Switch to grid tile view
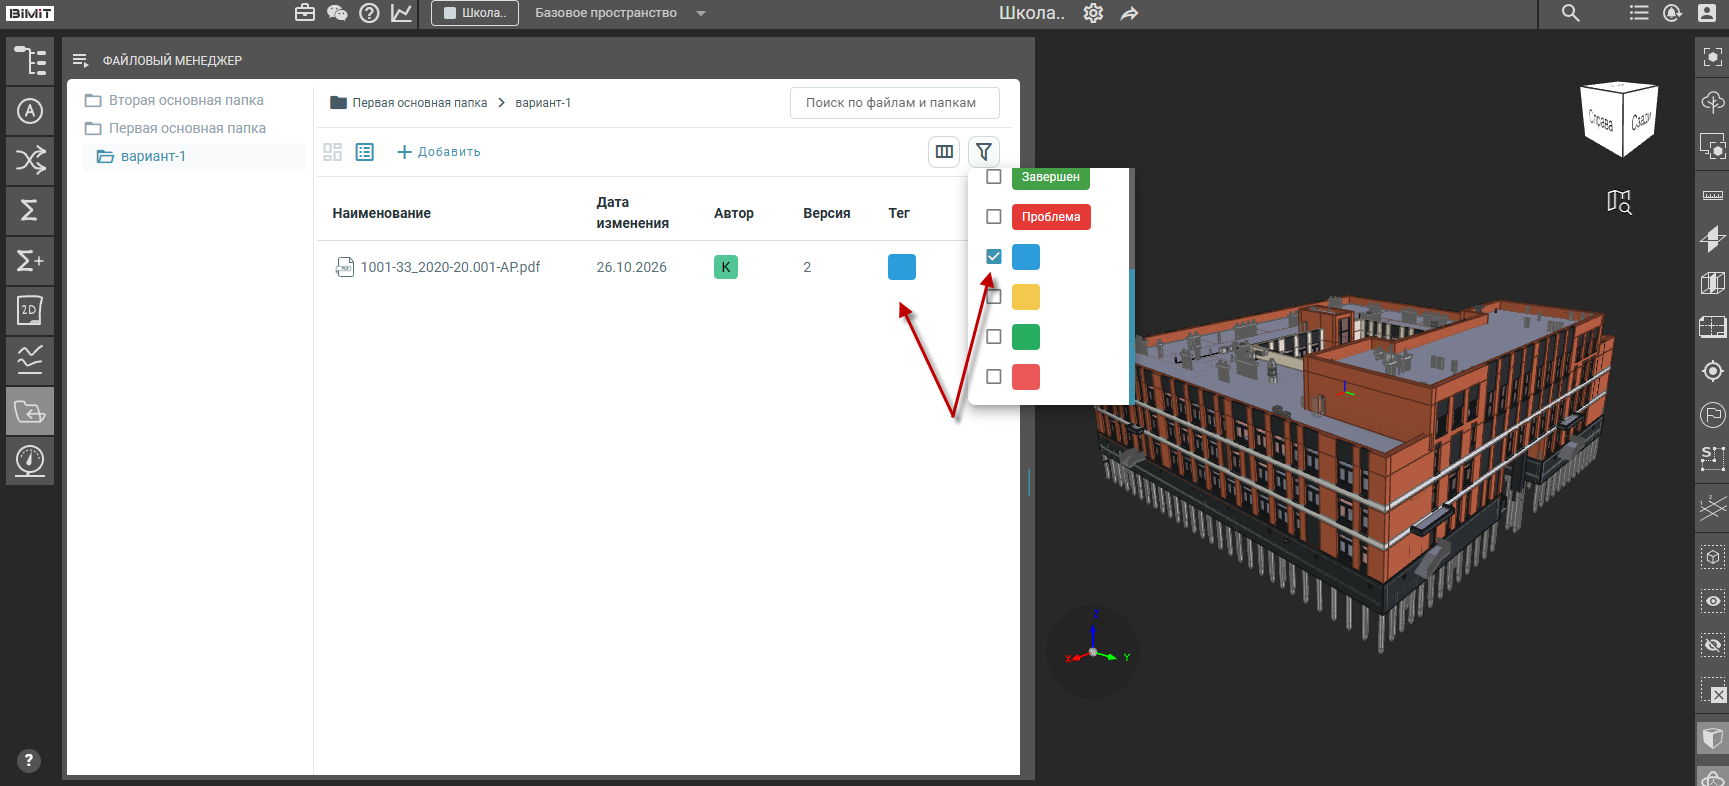The width and height of the screenshot is (1729, 786). click(333, 152)
